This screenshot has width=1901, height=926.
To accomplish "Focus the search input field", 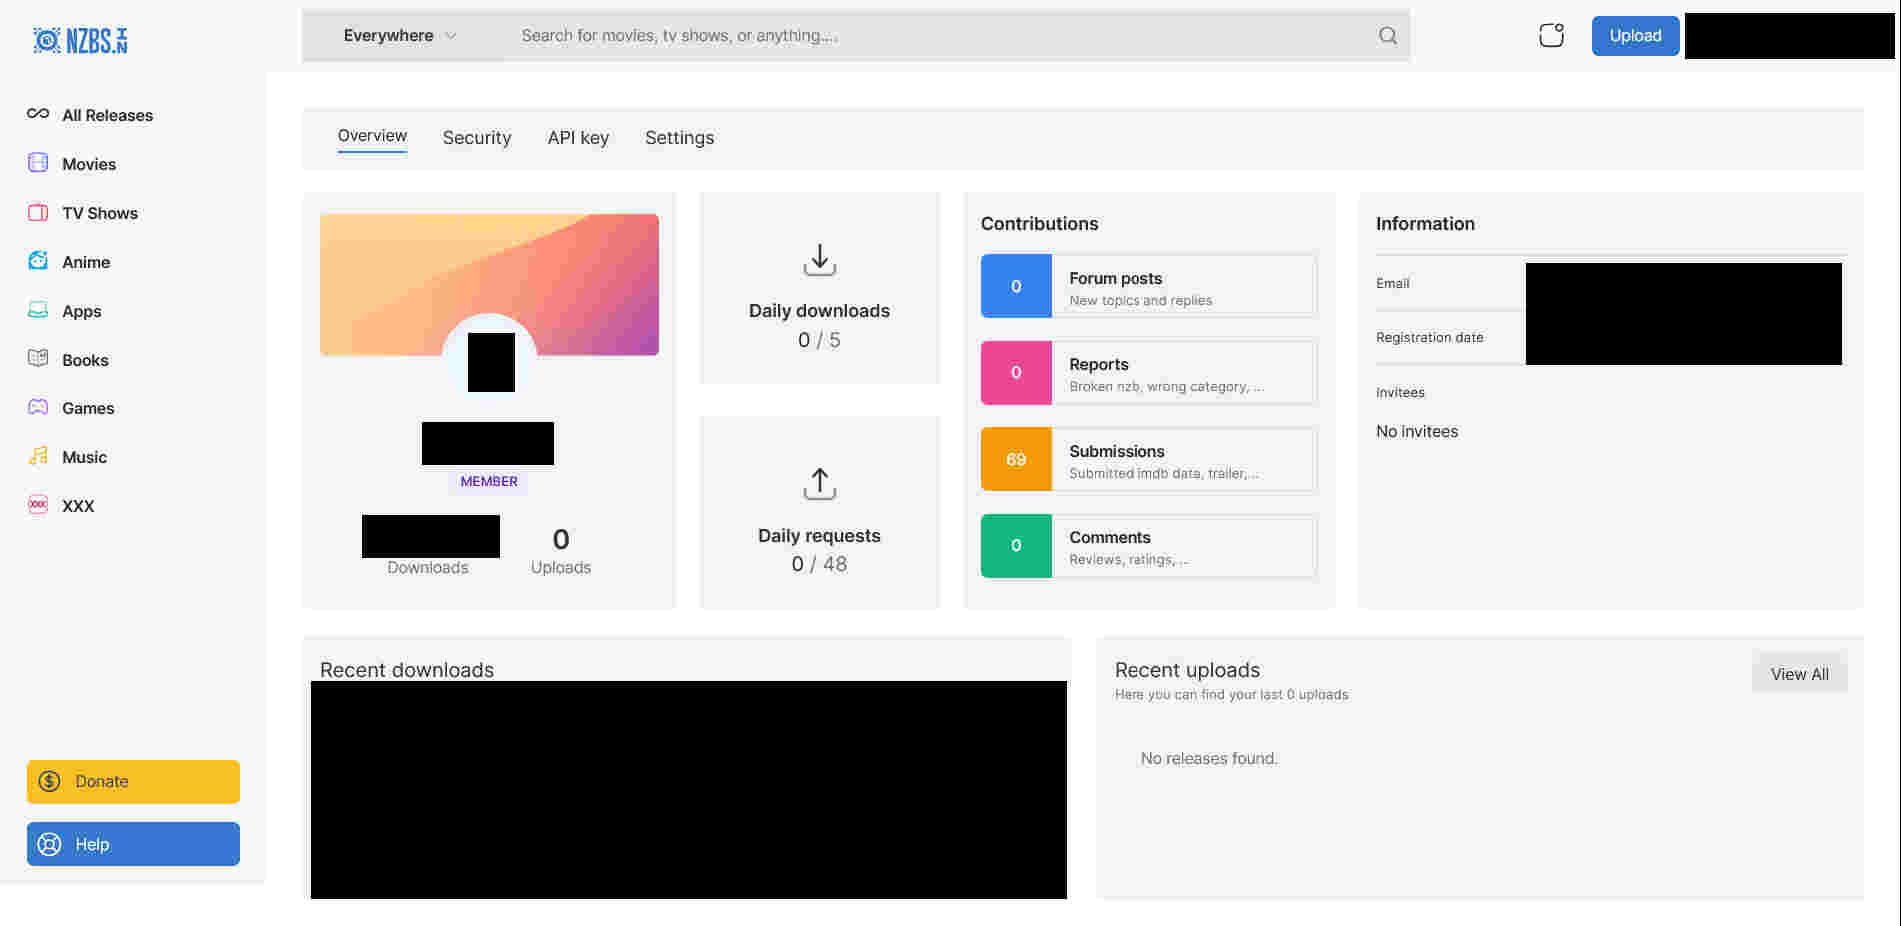I will [x=940, y=36].
